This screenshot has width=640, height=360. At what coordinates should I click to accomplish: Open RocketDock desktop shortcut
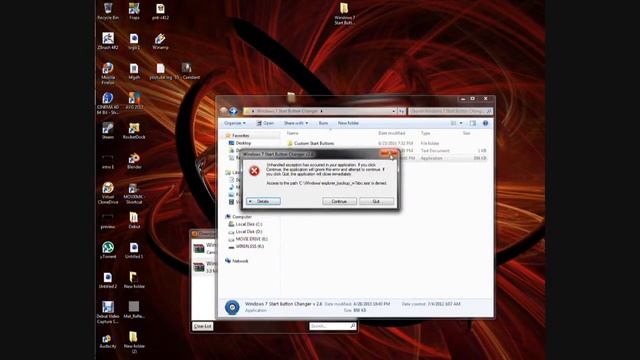point(134,131)
